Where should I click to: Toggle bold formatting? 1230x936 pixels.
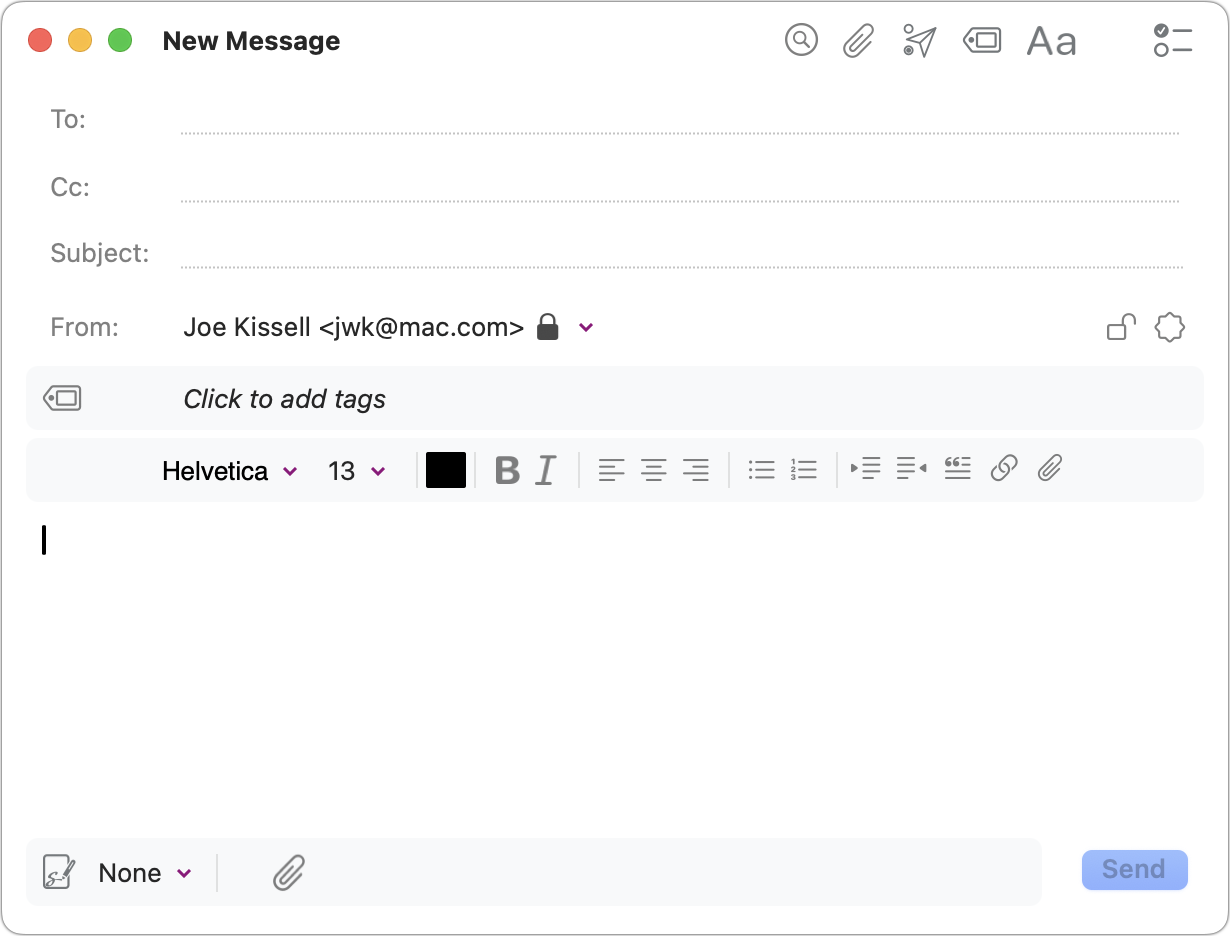[507, 470]
